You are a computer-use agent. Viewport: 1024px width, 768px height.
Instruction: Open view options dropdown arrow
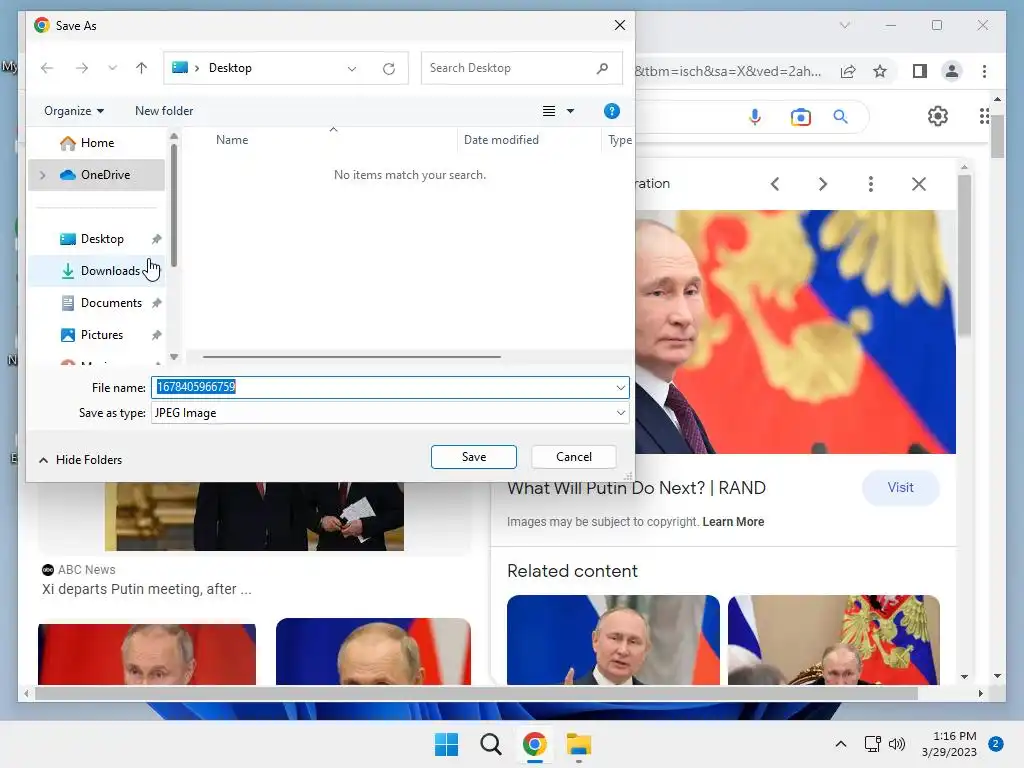click(570, 111)
